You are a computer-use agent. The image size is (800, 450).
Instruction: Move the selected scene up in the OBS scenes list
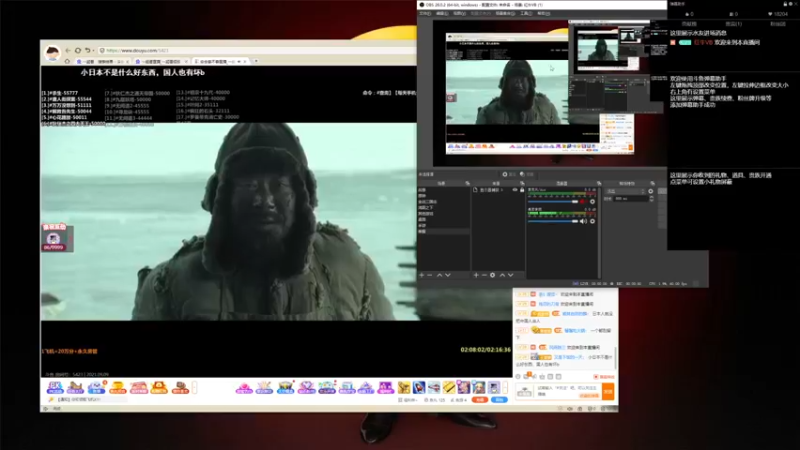(439, 275)
